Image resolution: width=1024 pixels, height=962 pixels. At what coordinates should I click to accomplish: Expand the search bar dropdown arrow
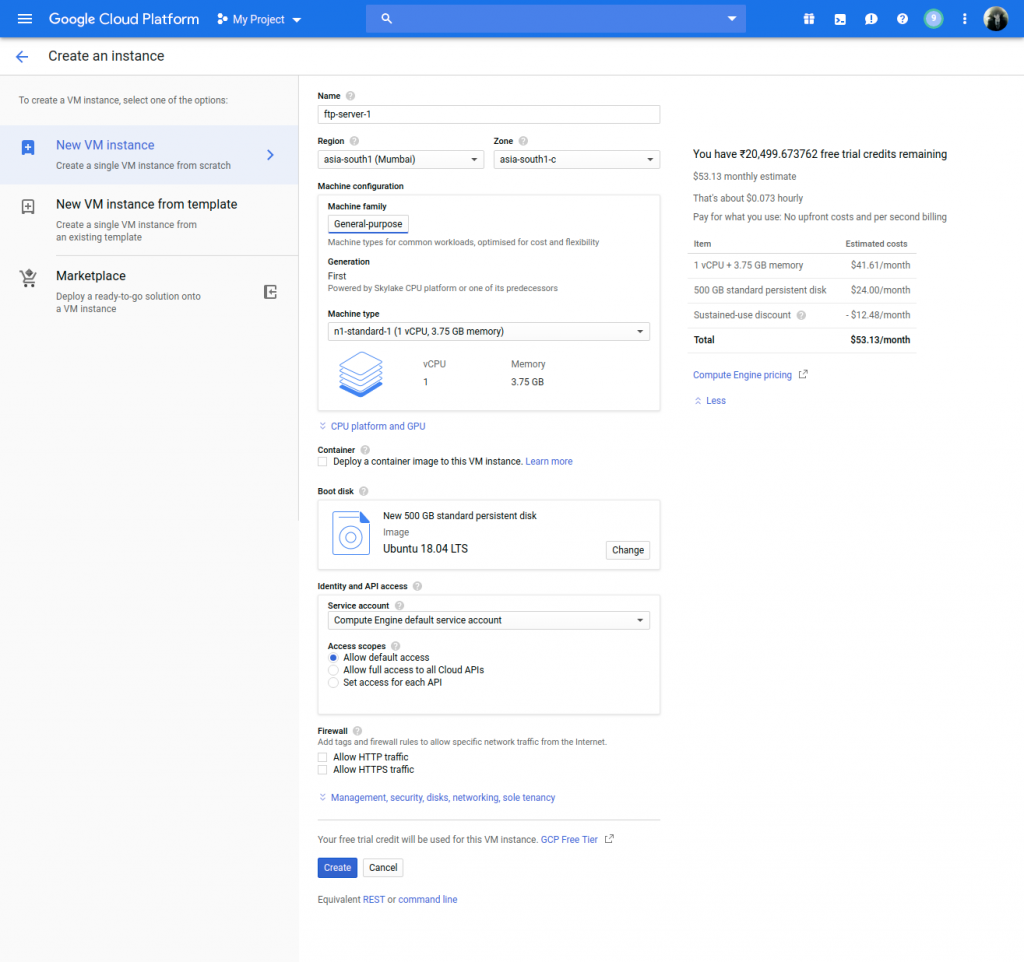732,19
